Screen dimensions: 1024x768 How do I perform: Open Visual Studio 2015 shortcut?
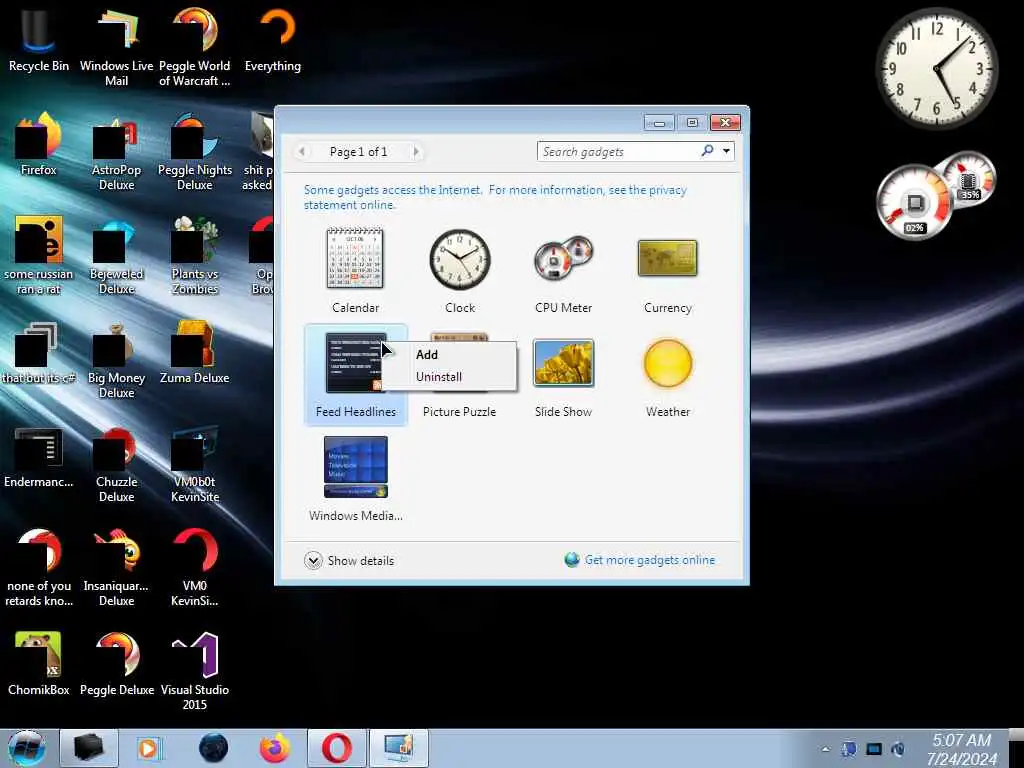[195, 671]
